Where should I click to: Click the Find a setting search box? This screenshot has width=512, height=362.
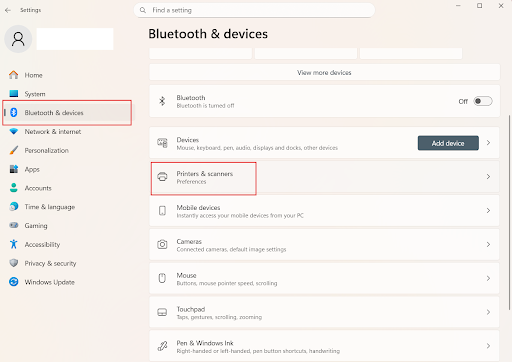click(254, 10)
